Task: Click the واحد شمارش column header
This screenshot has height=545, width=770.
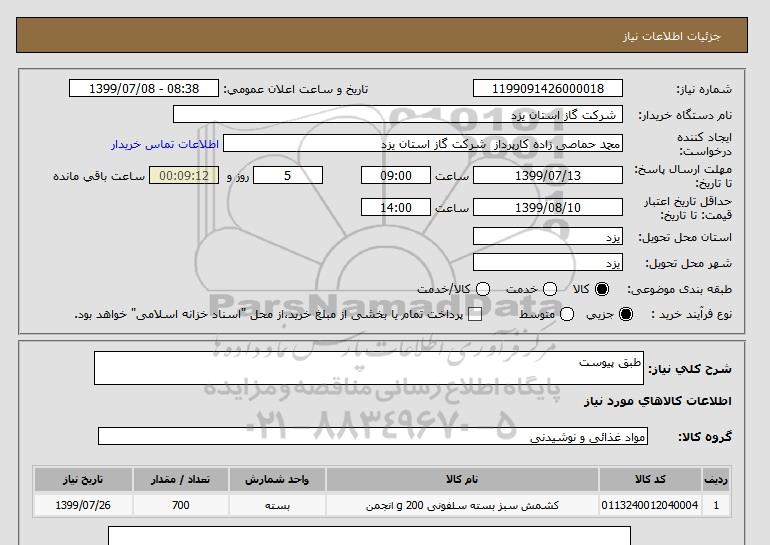Action: tap(277, 479)
